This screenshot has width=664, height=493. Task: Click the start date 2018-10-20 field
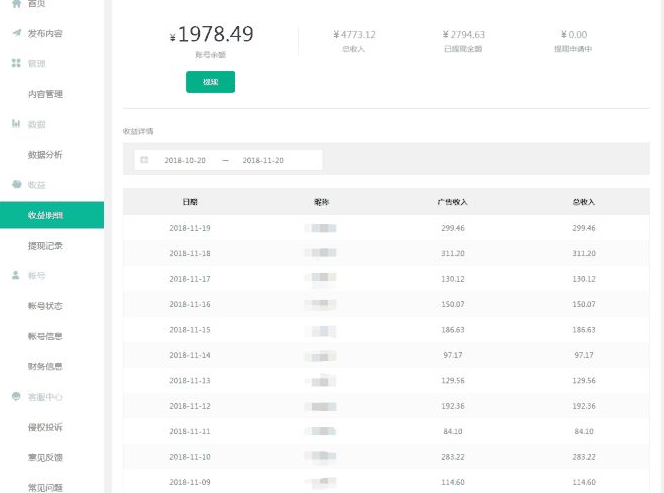pyautogui.click(x=185, y=160)
